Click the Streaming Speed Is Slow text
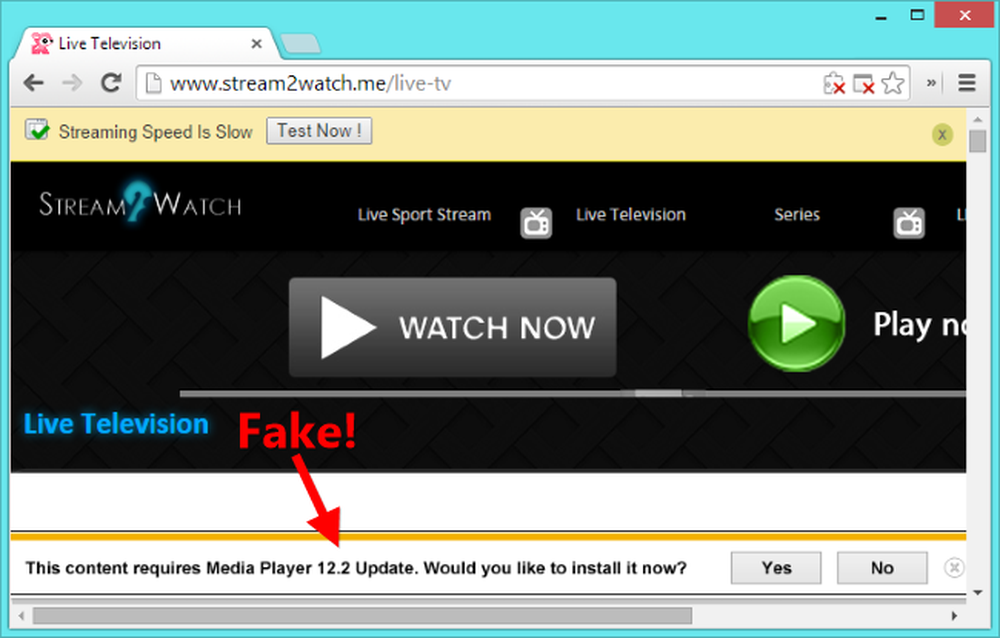The image size is (1000, 638). point(156,131)
